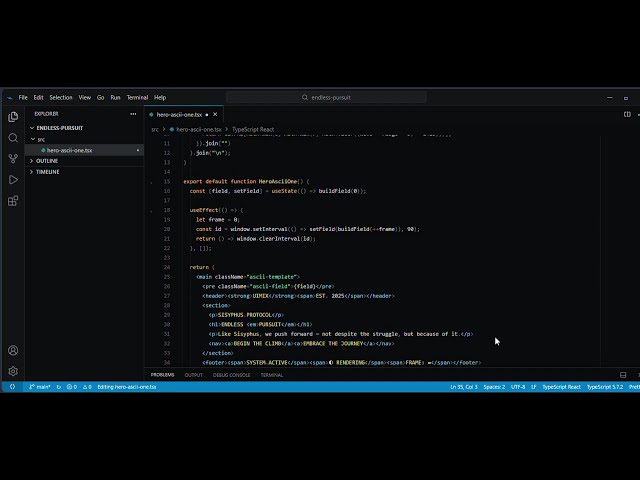Switch to the TERMINAL panel tab
The width and height of the screenshot is (640, 480).
click(x=272, y=375)
